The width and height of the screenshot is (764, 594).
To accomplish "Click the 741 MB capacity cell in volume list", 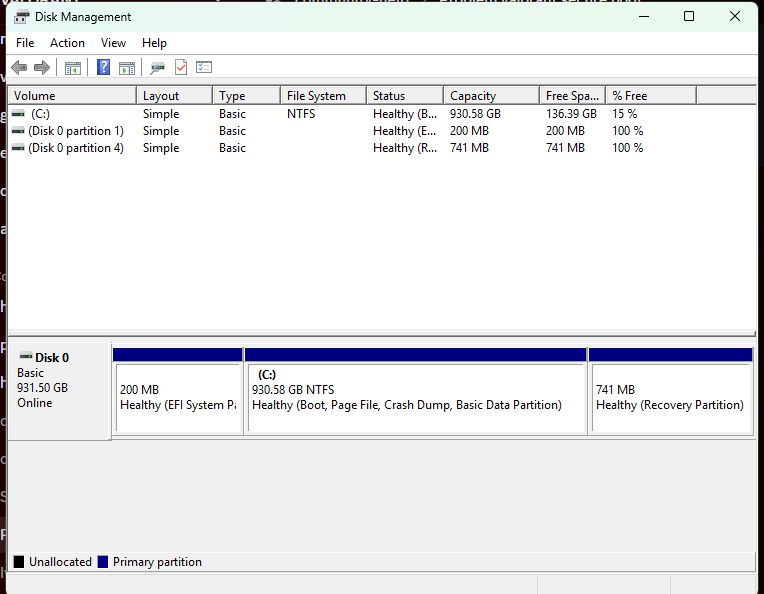I will tap(469, 148).
